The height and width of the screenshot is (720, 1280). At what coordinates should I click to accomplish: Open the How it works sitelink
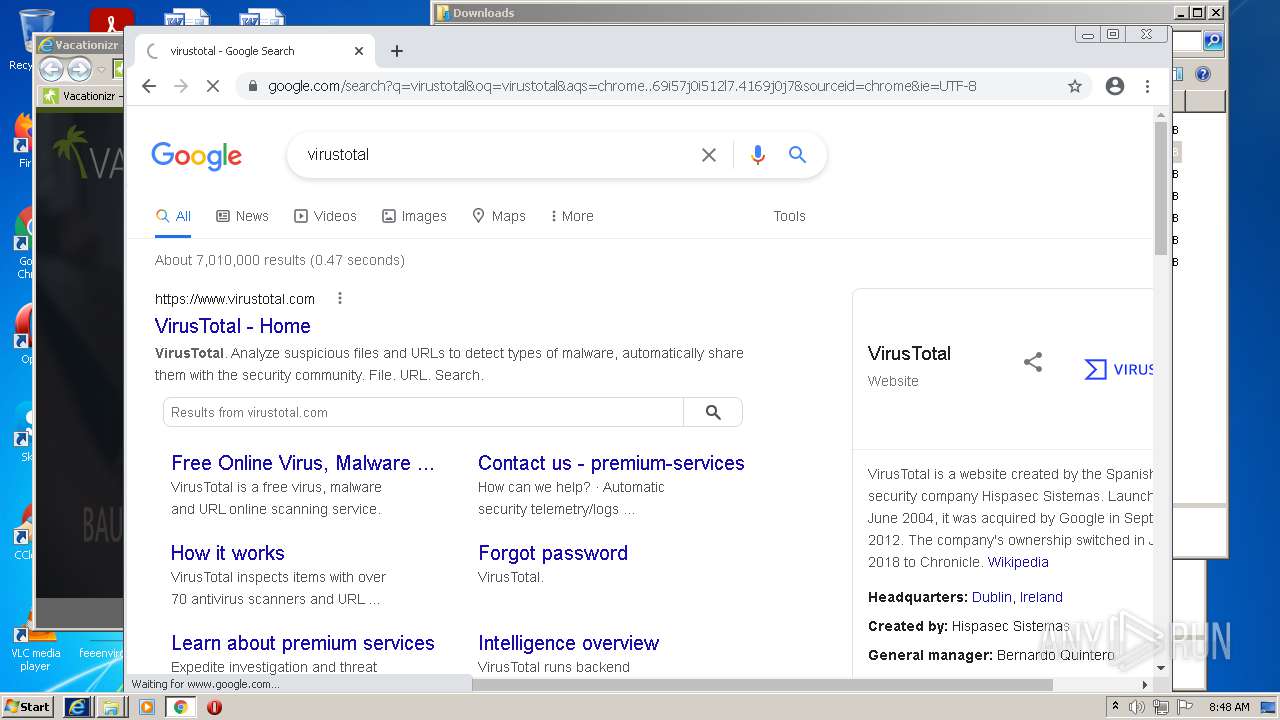click(x=228, y=553)
